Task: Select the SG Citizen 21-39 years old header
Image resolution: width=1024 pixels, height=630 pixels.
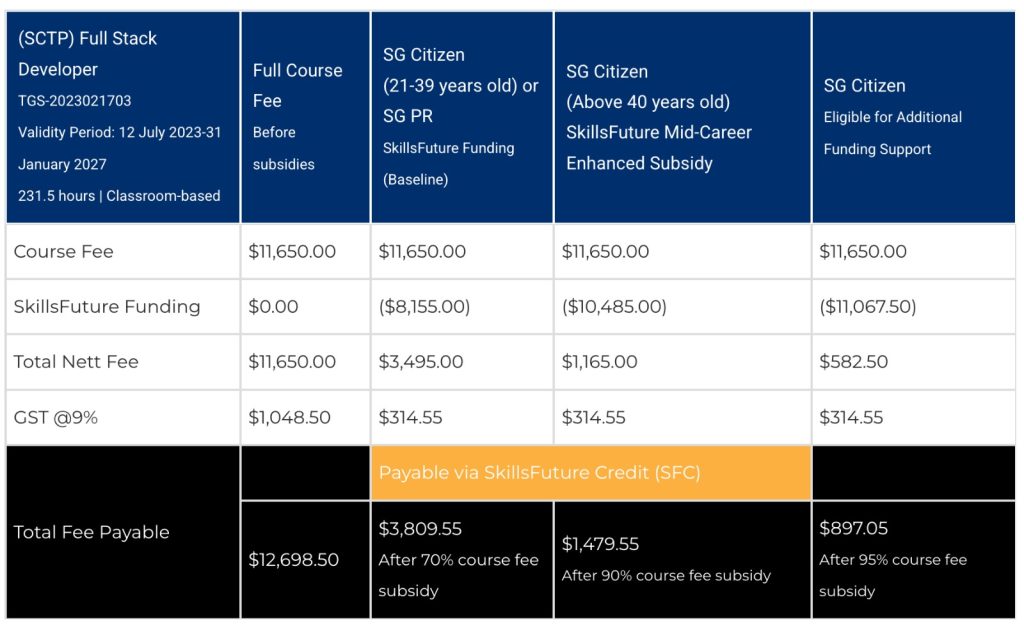Action: coord(461,117)
